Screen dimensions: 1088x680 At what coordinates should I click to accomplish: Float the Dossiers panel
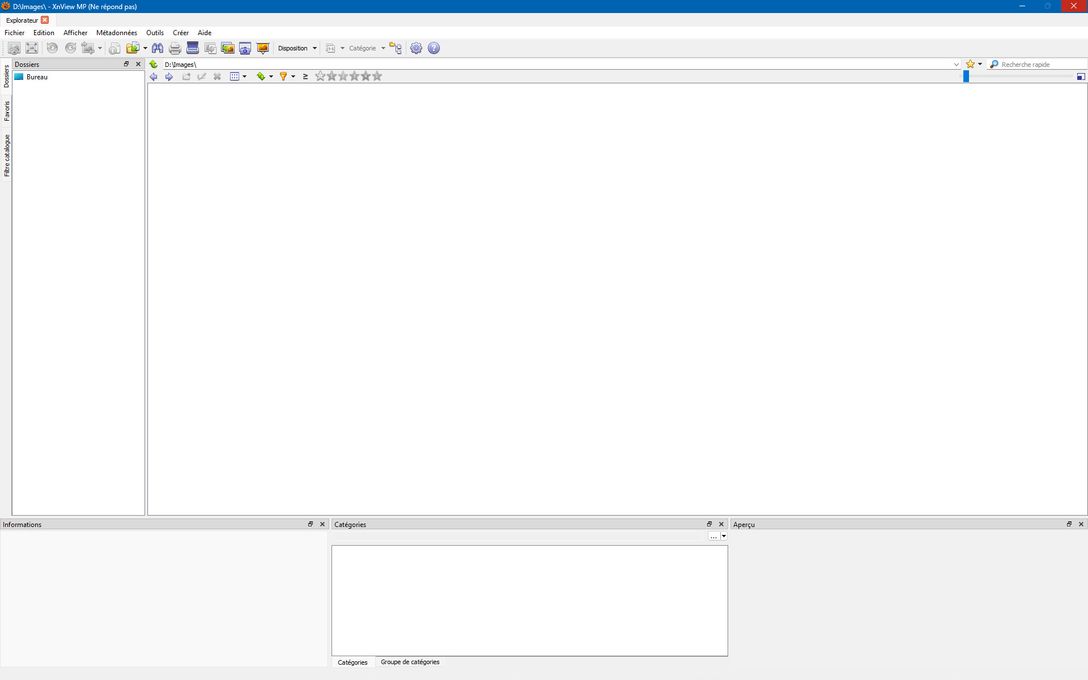click(126, 64)
